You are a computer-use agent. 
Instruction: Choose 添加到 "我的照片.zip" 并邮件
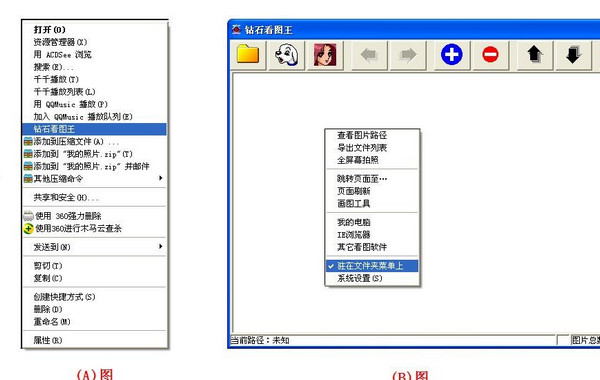pyautogui.click(x=95, y=166)
